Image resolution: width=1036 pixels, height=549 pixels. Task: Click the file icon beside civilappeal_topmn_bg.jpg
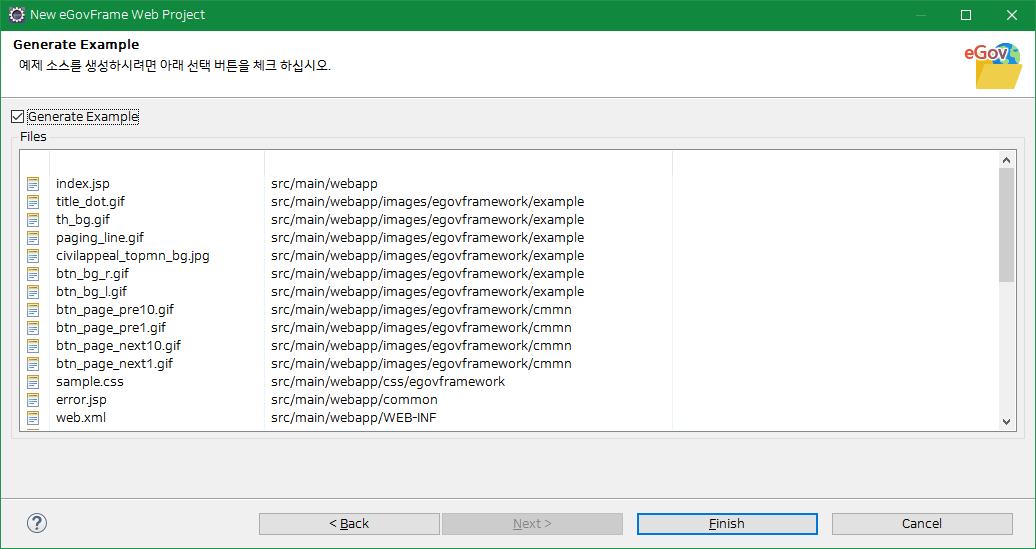point(33,256)
